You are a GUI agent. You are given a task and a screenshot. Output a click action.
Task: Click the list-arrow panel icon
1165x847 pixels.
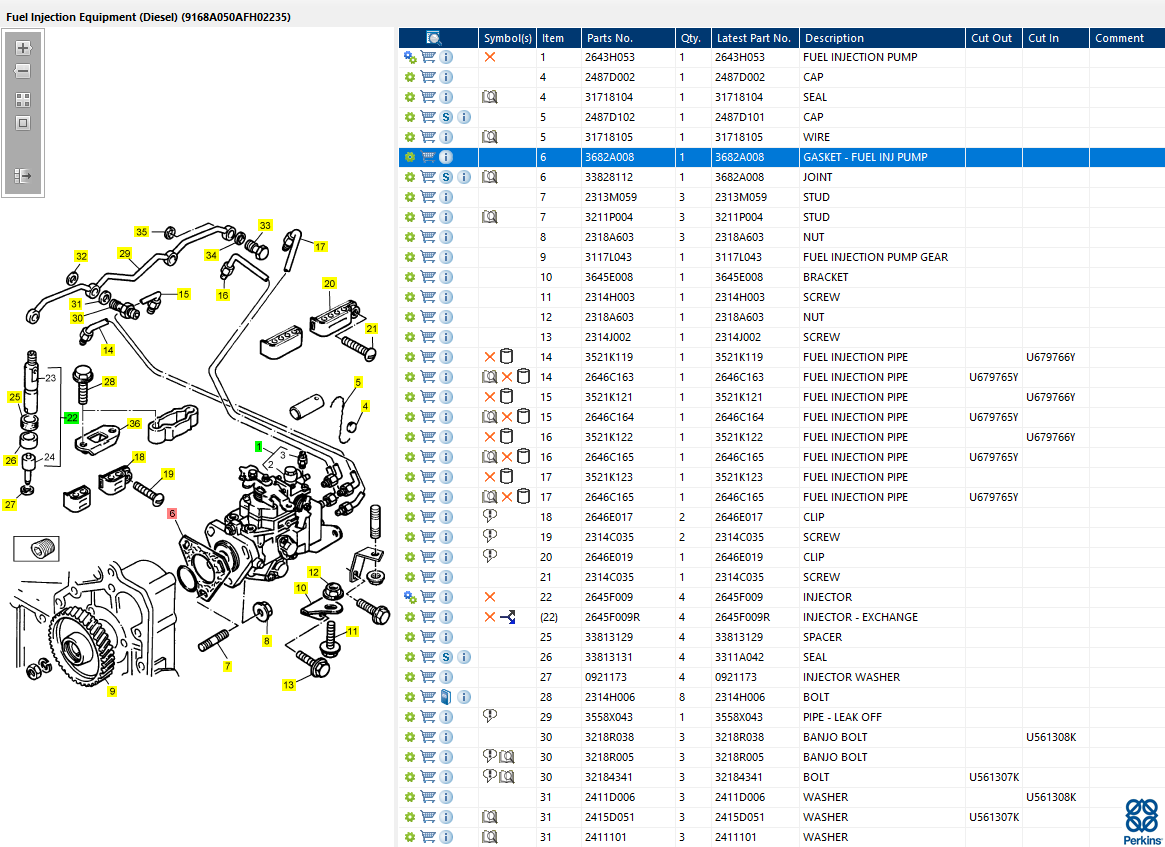point(24,176)
